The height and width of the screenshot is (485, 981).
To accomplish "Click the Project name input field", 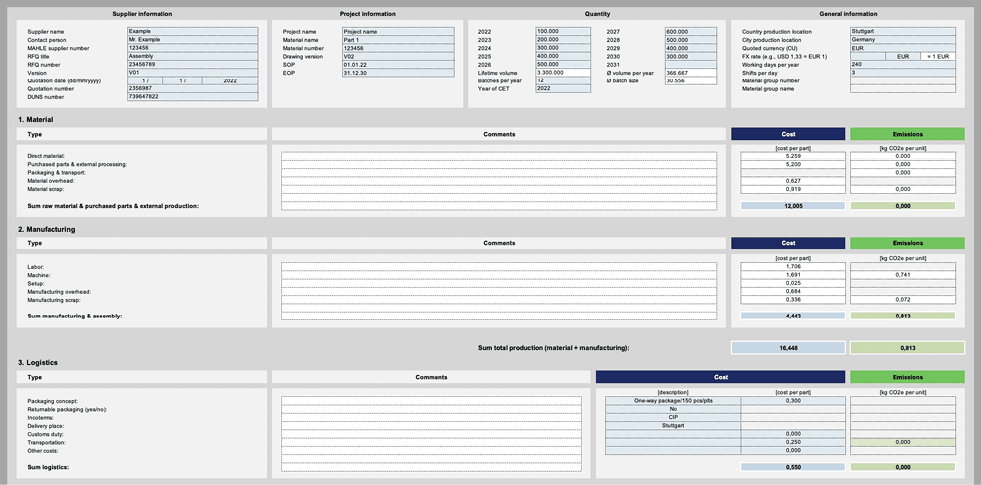I will [397, 31].
